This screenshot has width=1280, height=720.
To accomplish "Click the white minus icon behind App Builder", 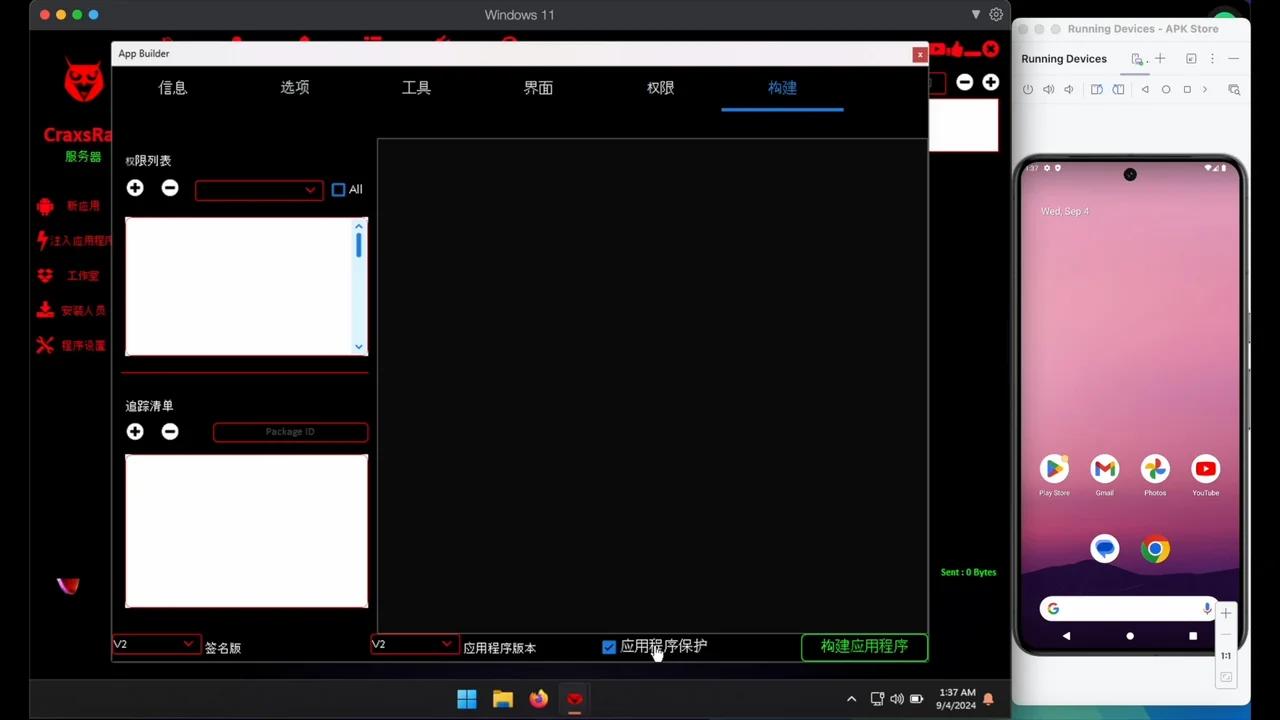I will point(965,82).
